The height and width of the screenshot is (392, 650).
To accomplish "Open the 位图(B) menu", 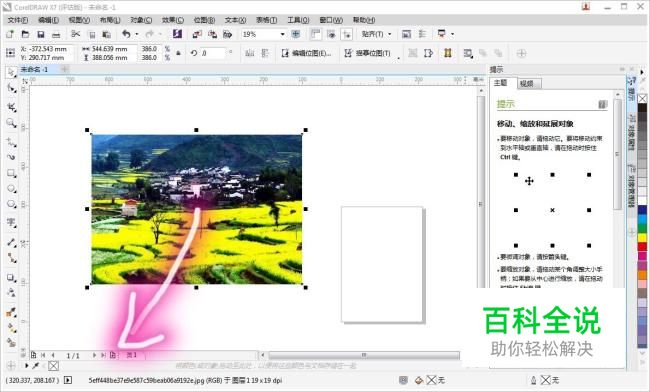I will tap(204, 20).
